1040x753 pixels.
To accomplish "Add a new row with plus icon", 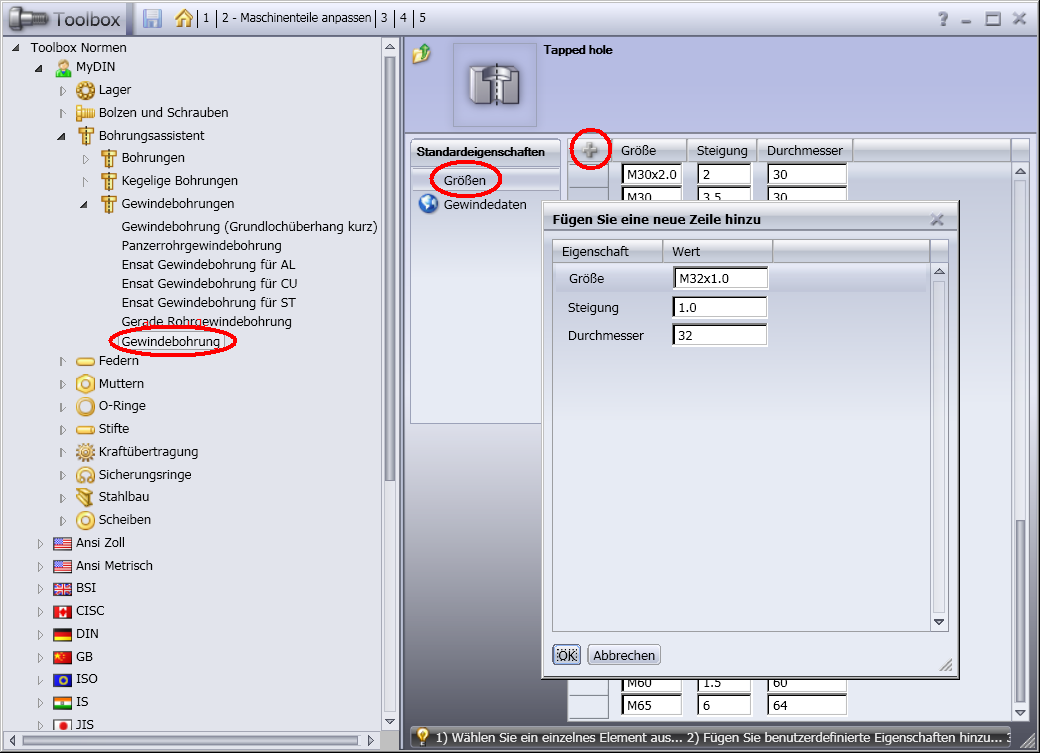I will click(590, 151).
